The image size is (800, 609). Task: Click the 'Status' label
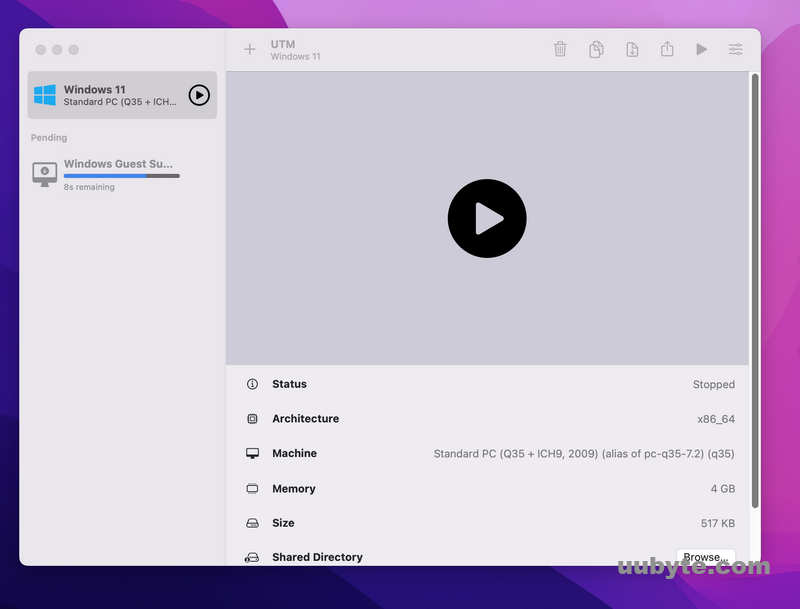click(289, 384)
